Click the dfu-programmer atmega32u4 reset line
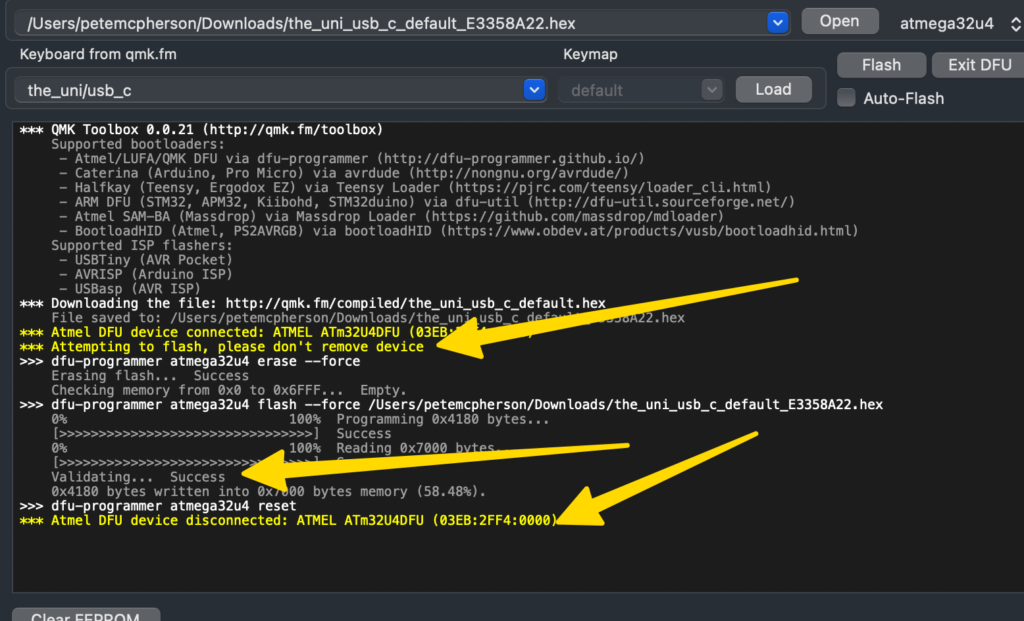Screen dimensions: 1024x621 [157, 506]
